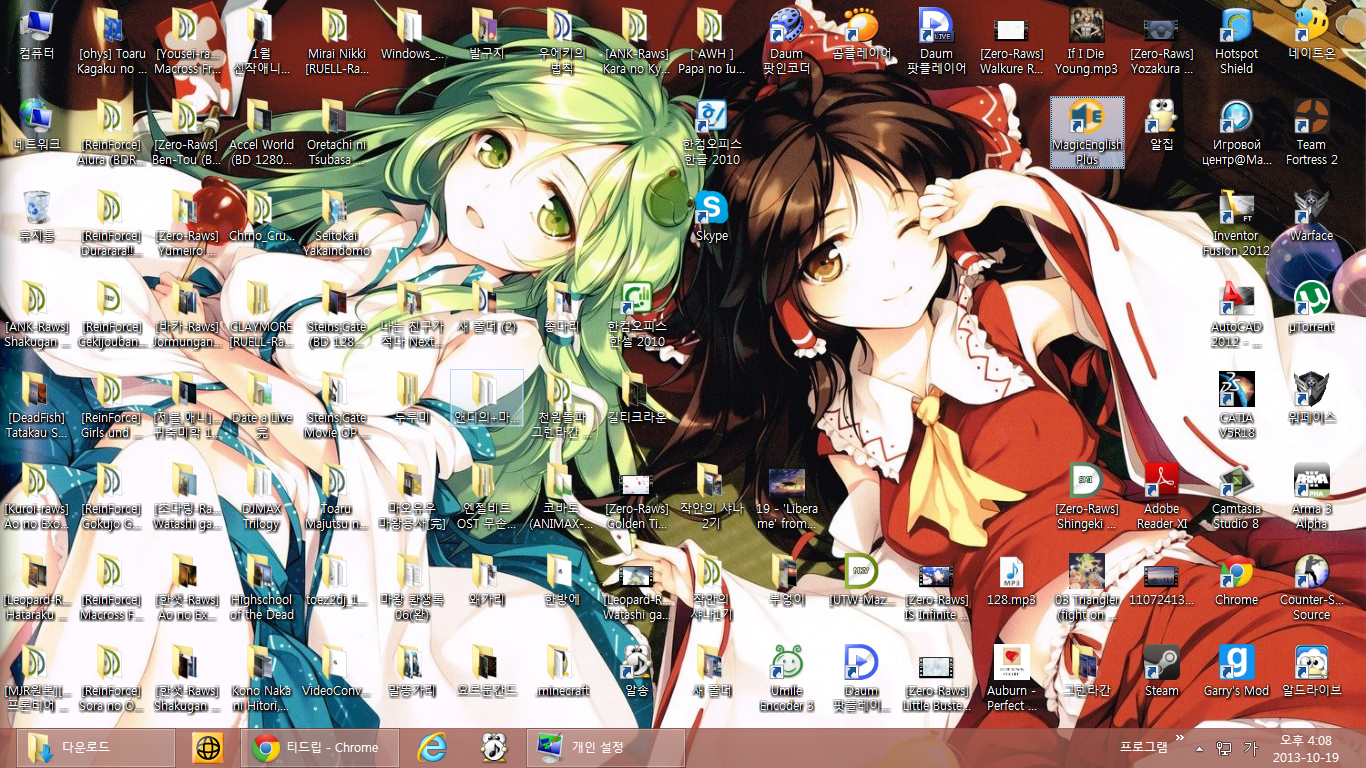The height and width of the screenshot is (768, 1366).
Task: Start Garry's Mod
Action: (1236, 665)
